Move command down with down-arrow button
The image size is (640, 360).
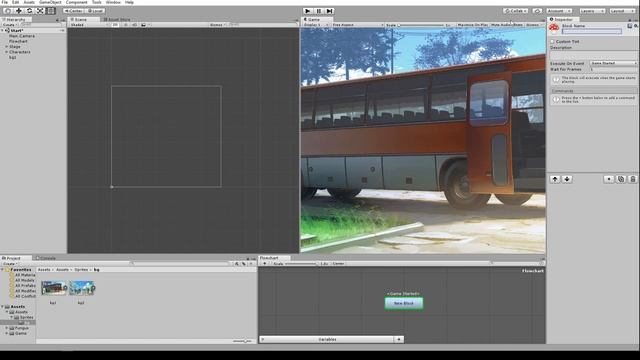pyautogui.click(x=567, y=179)
